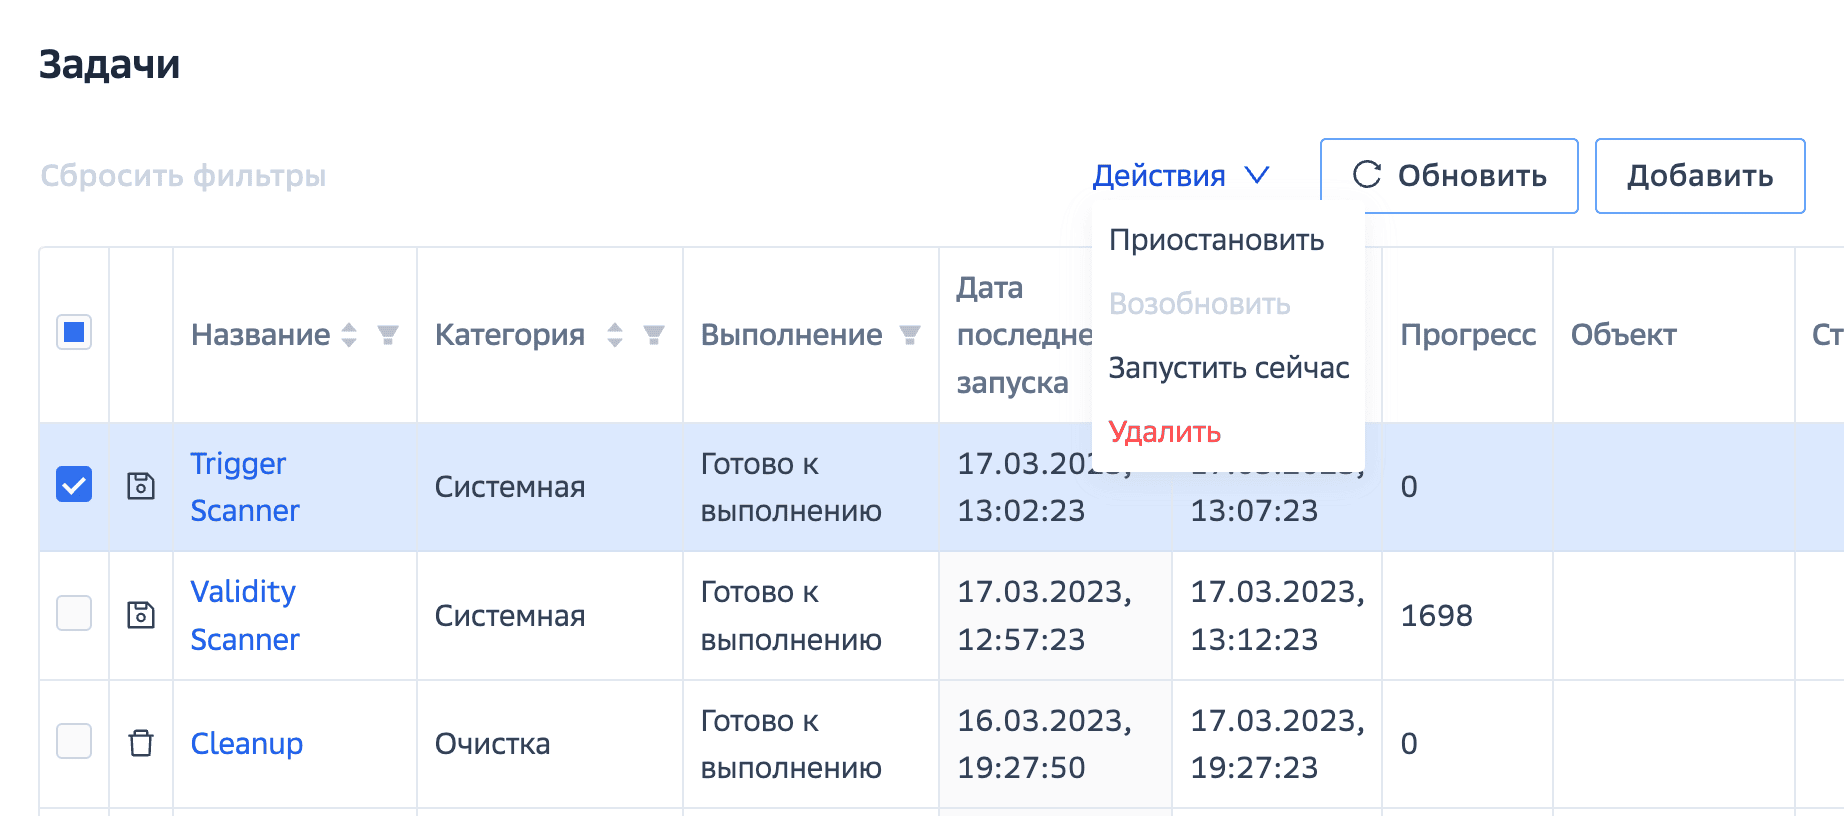This screenshot has width=1844, height=816.
Task: Click the save icon in Validity Scanner row
Action: (141, 615)
